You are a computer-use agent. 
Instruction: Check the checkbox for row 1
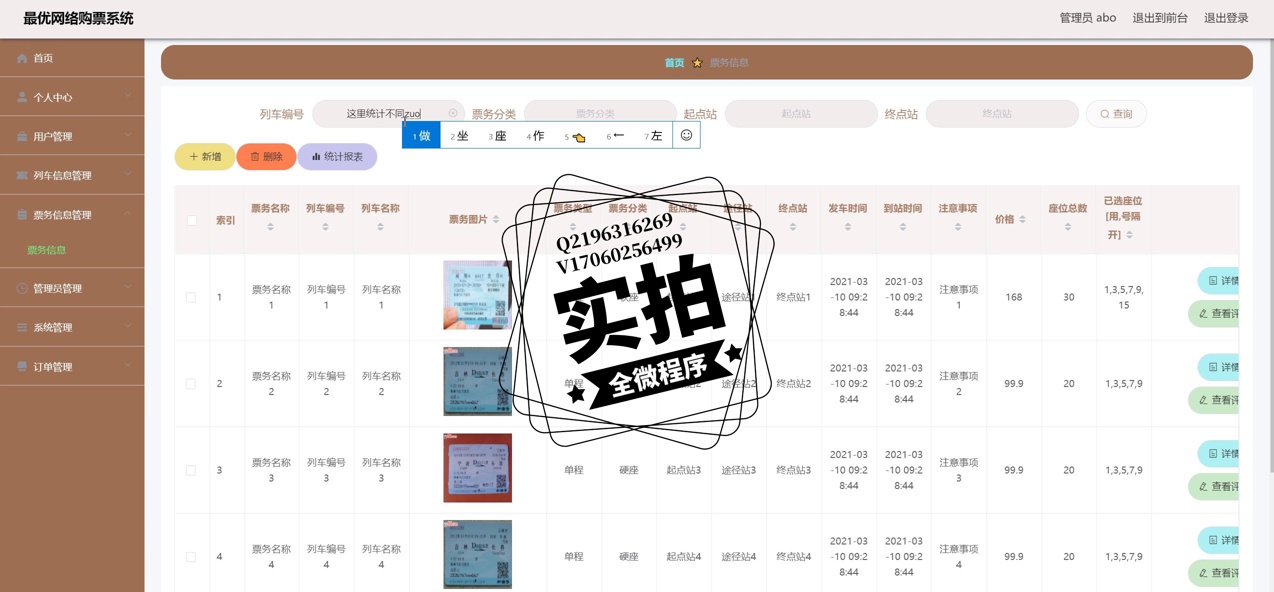(x=191, y=297)
